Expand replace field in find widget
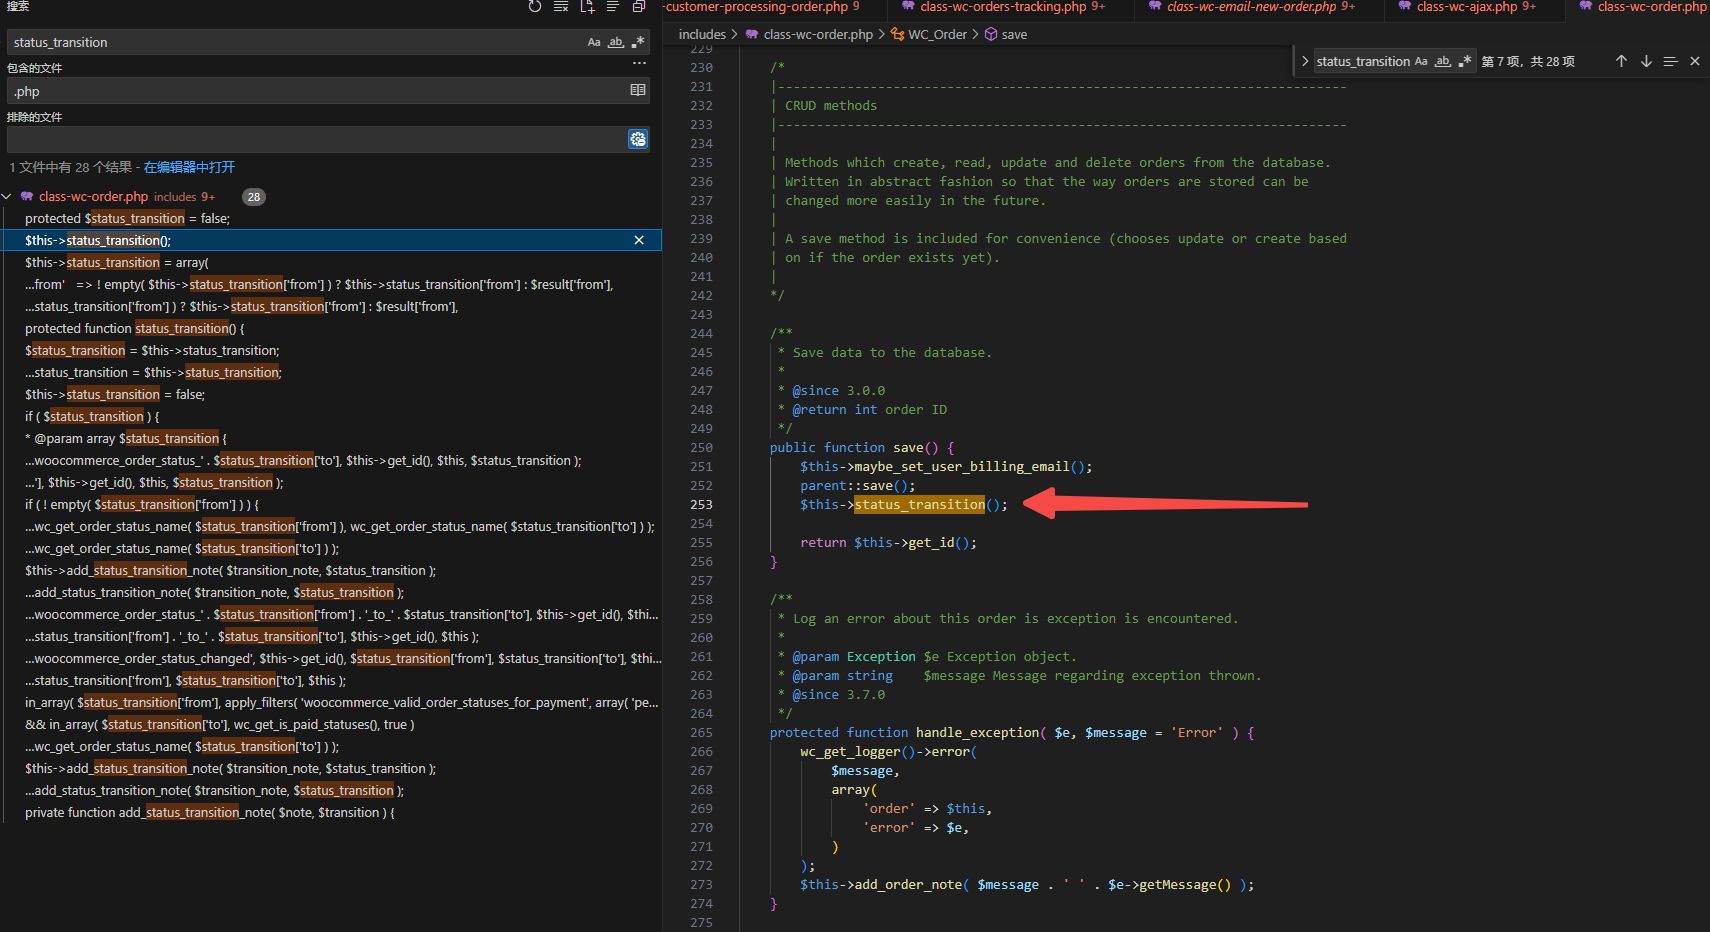 pos(1305,61)
